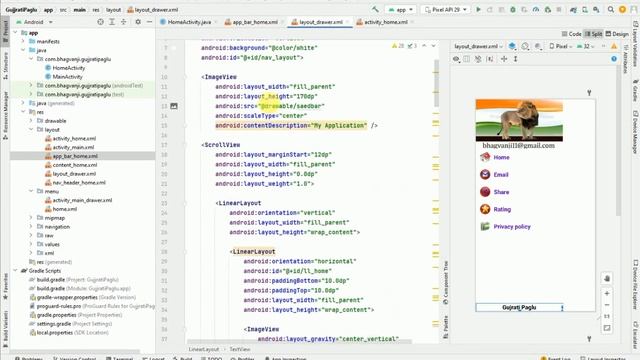Toggle the Resource Manager side tab
The height and width of the screenshot is (360, 640).
pyautogui.click(x=5, y=115)
